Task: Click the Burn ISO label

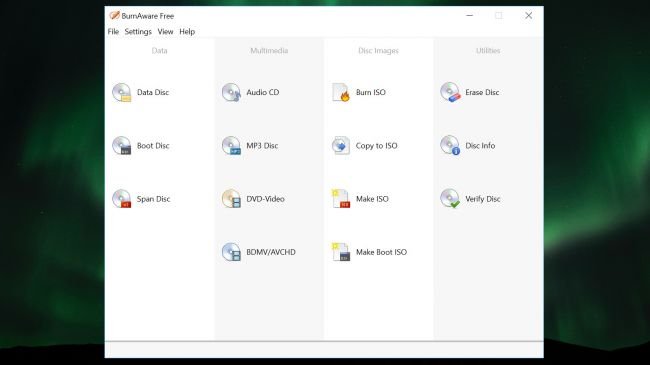Action: [371, 92]
